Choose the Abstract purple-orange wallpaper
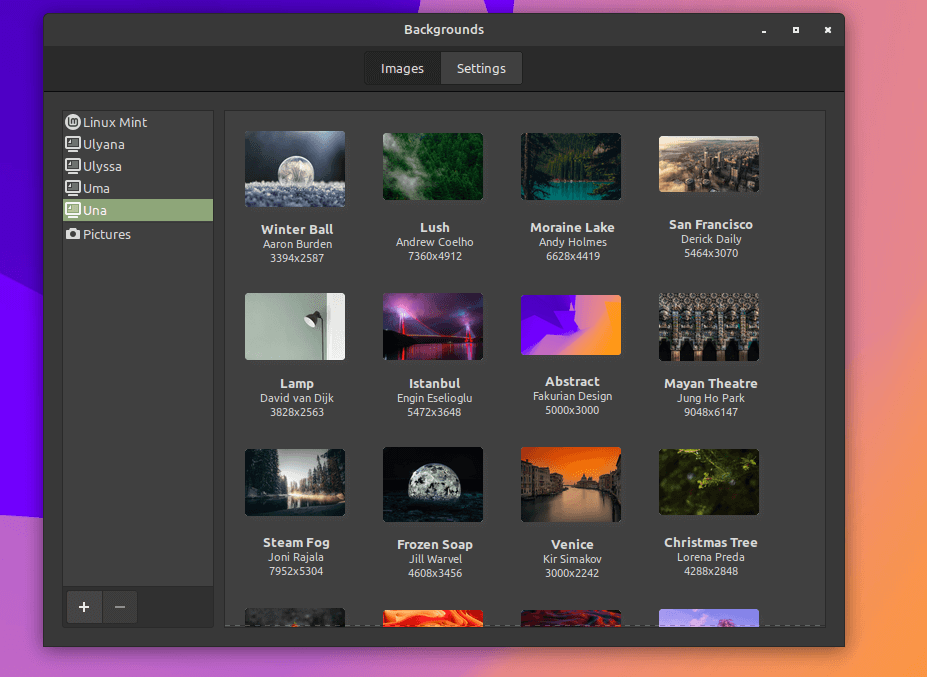 click(571, 325)
